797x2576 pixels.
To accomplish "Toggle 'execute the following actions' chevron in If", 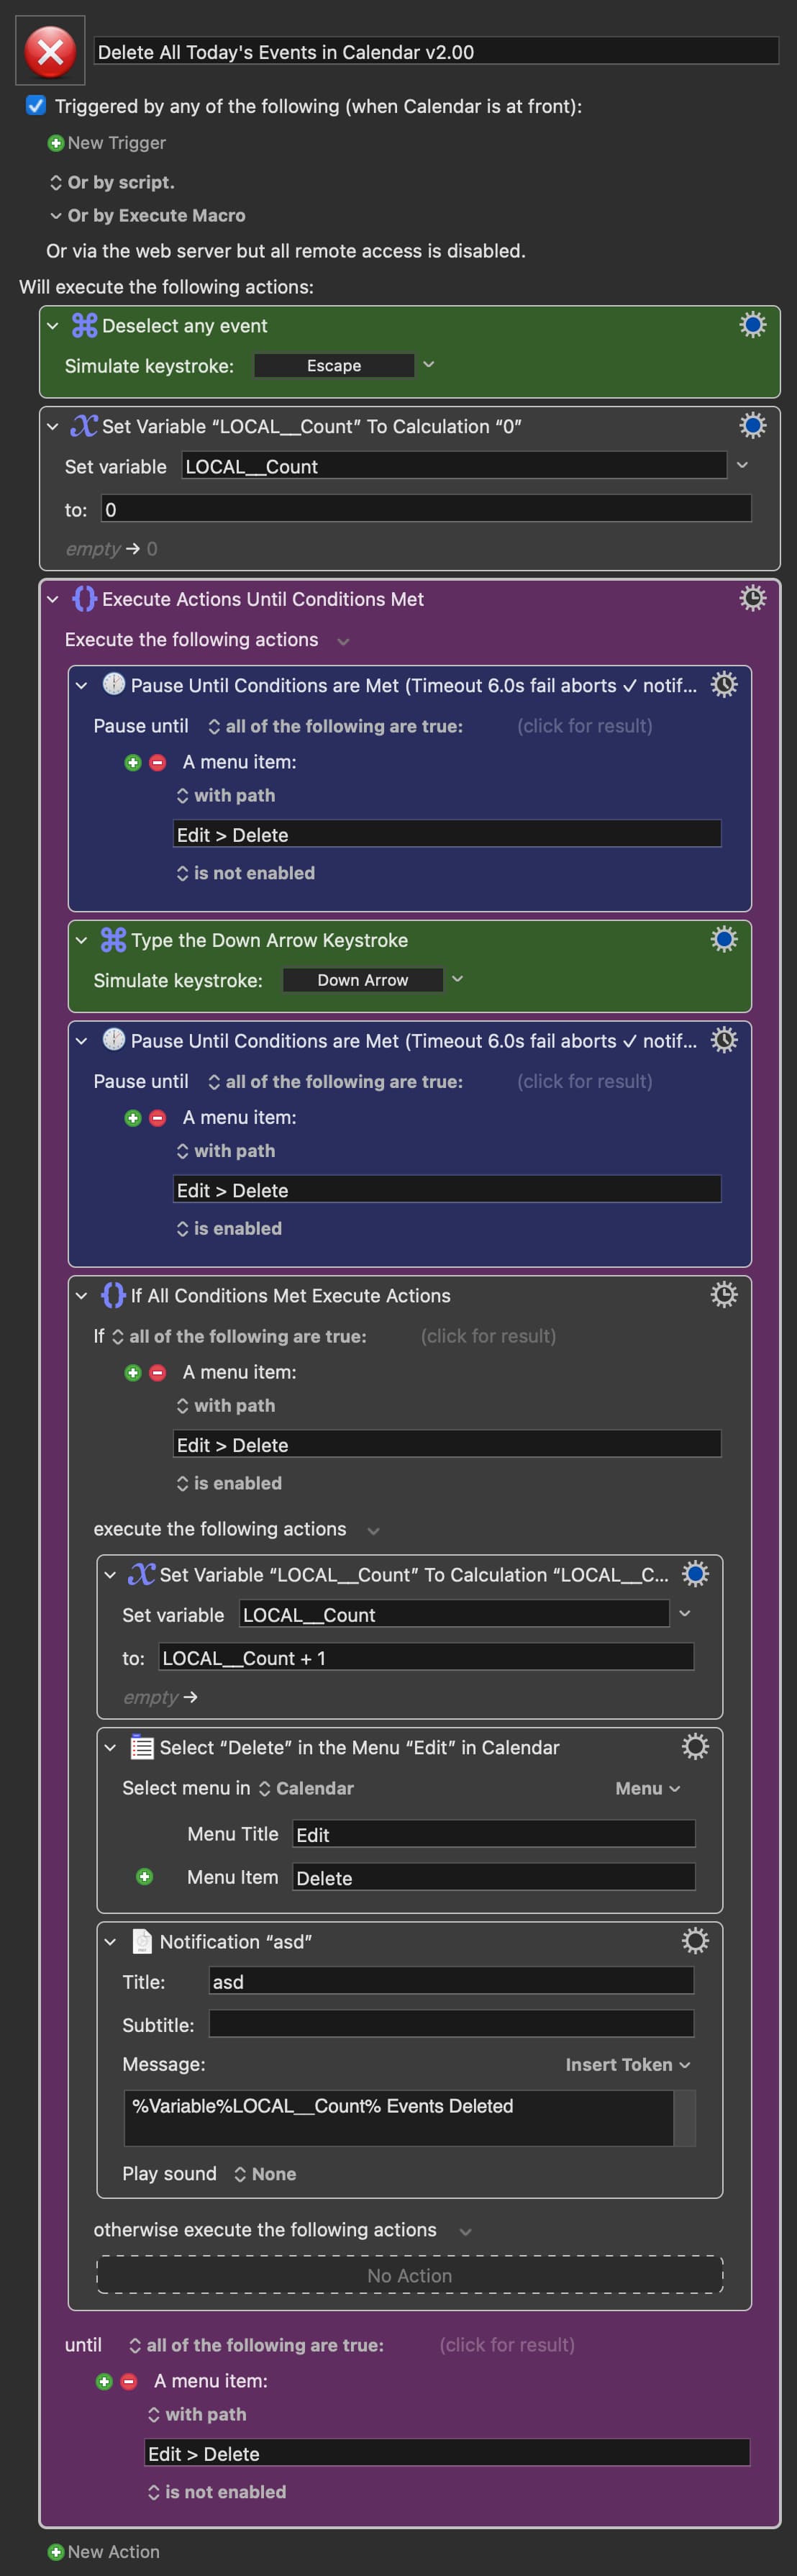I will click(373, 1531).
